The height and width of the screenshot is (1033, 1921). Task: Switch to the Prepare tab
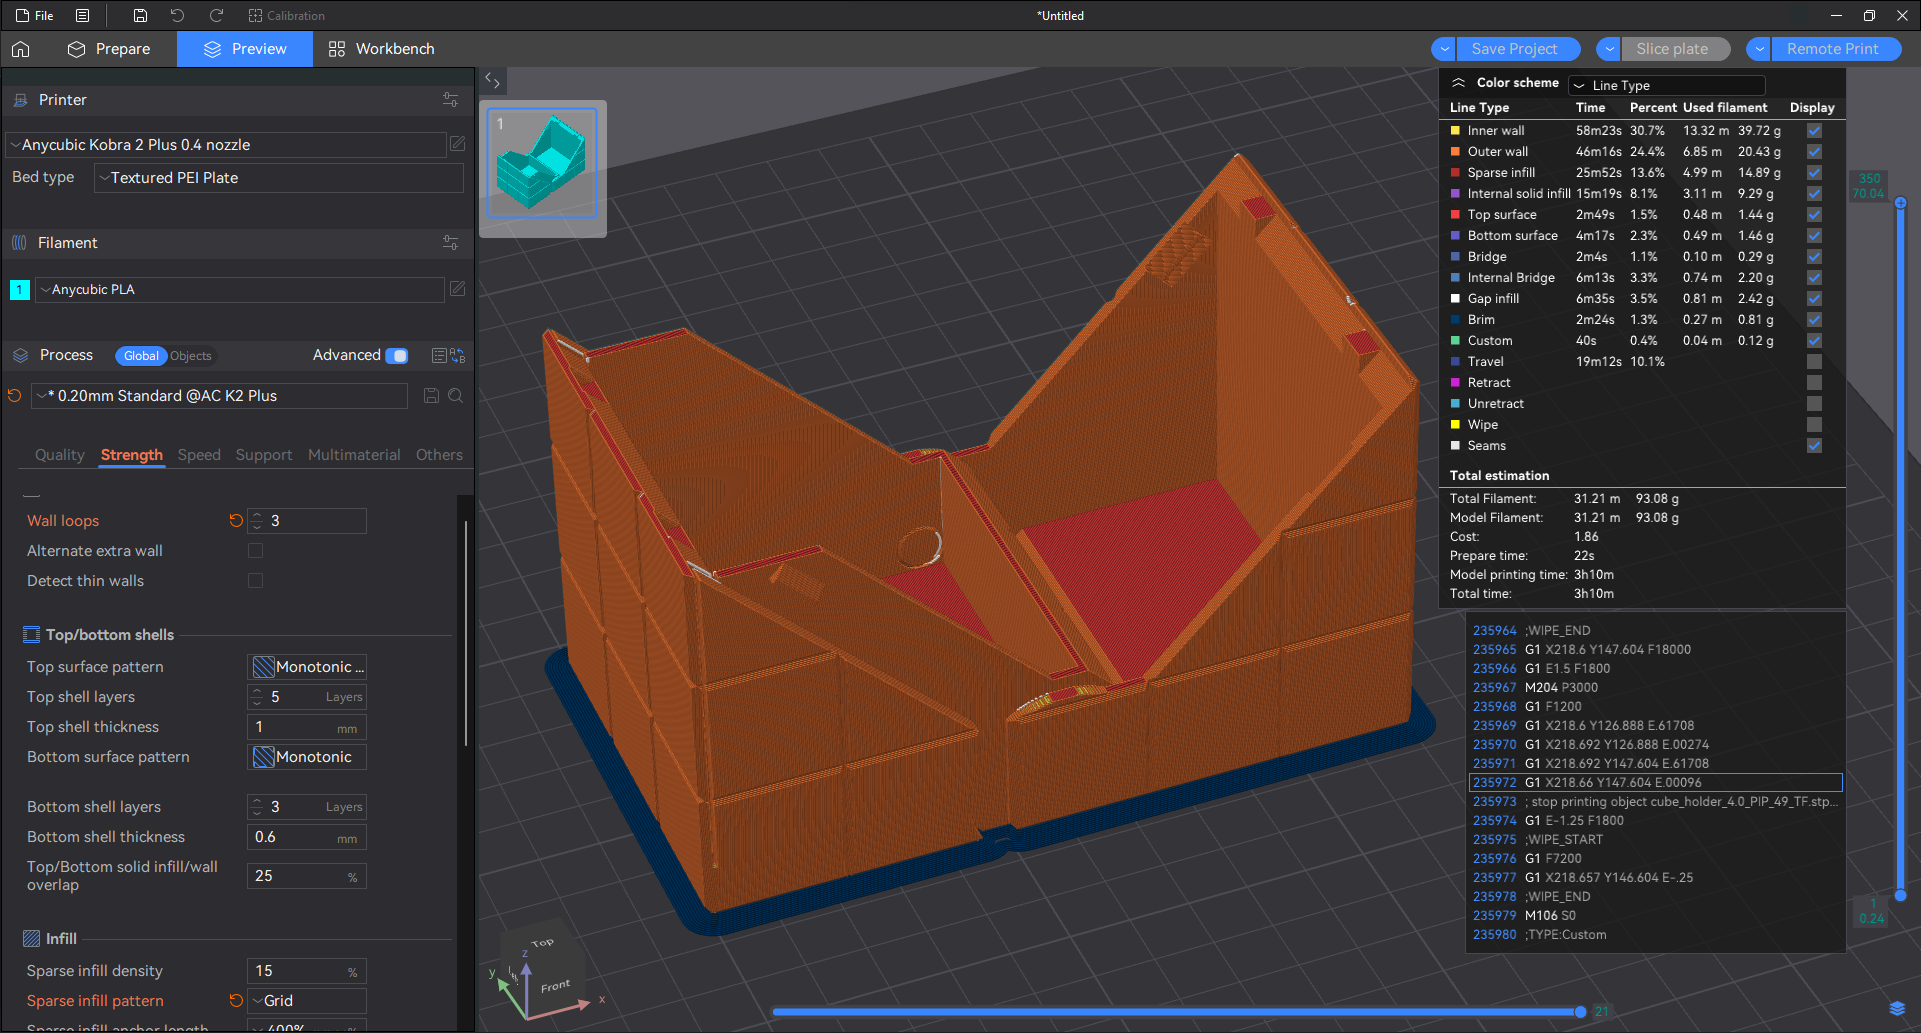click(109, 49)
